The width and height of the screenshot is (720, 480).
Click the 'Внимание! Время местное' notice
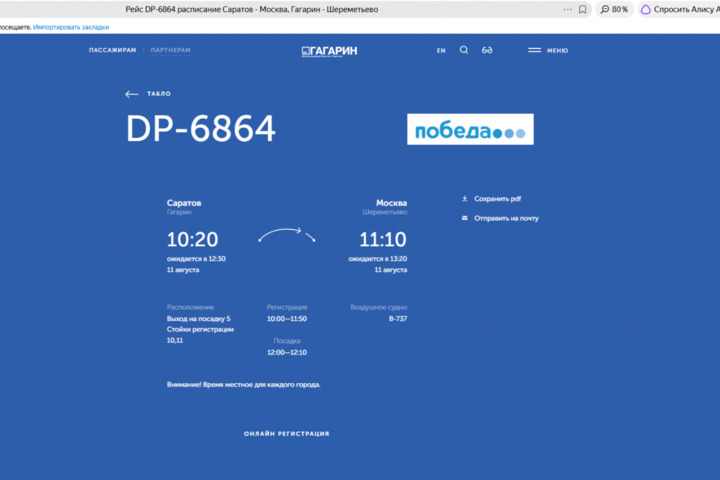click(243, 384)
